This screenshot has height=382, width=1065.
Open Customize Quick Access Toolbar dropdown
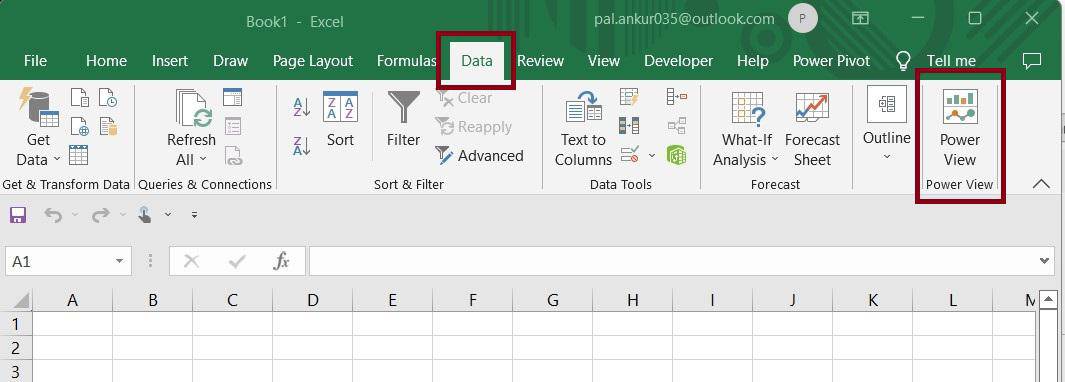tap(194, 215)
